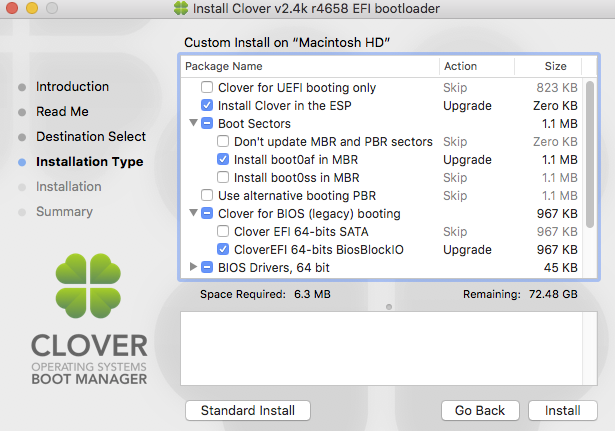This screenshot has height=431, width=615.
Task: Toggle Clover for BIOS (legacy) booting checkbox
Action: pos(207,213)
